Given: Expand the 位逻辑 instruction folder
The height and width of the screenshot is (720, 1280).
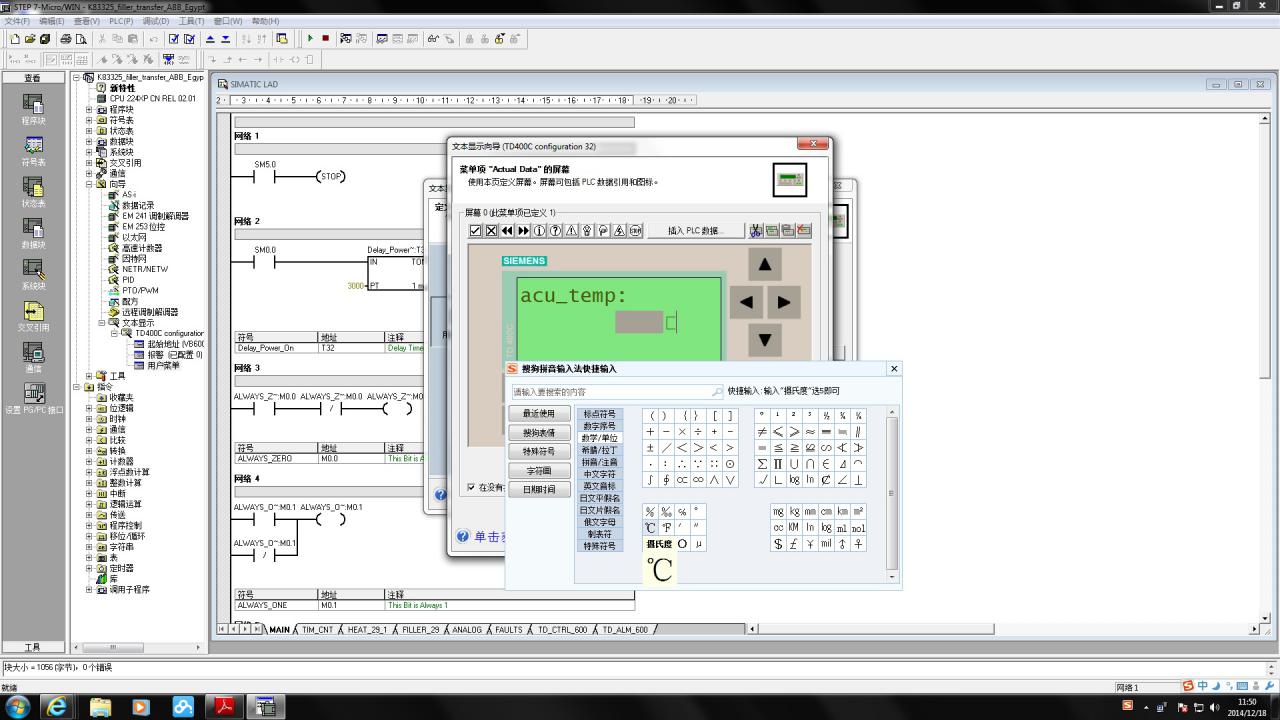Looking at the screenshot, I should (x=89, y=408).
